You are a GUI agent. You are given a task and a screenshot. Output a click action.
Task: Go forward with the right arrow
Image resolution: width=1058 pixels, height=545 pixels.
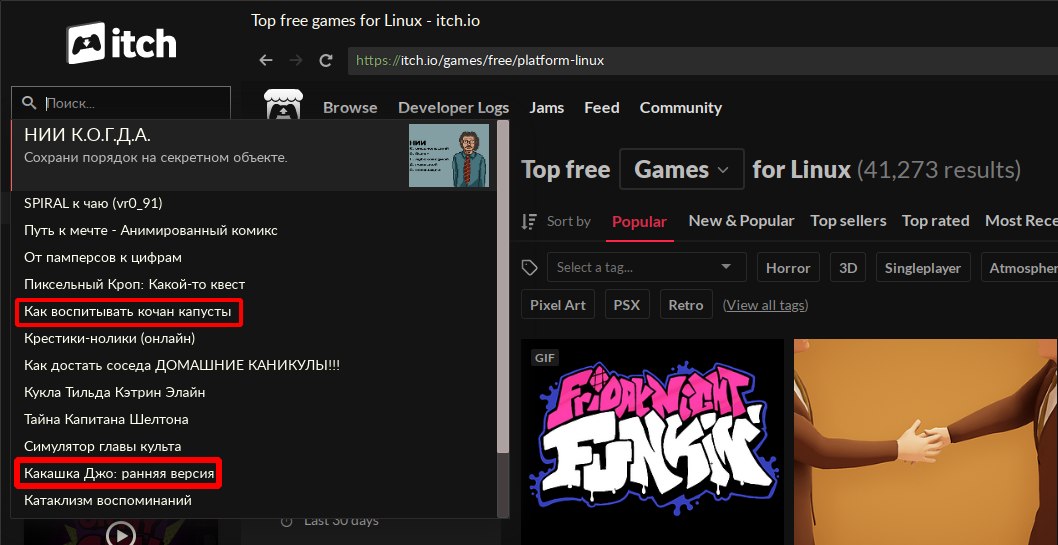296,60
